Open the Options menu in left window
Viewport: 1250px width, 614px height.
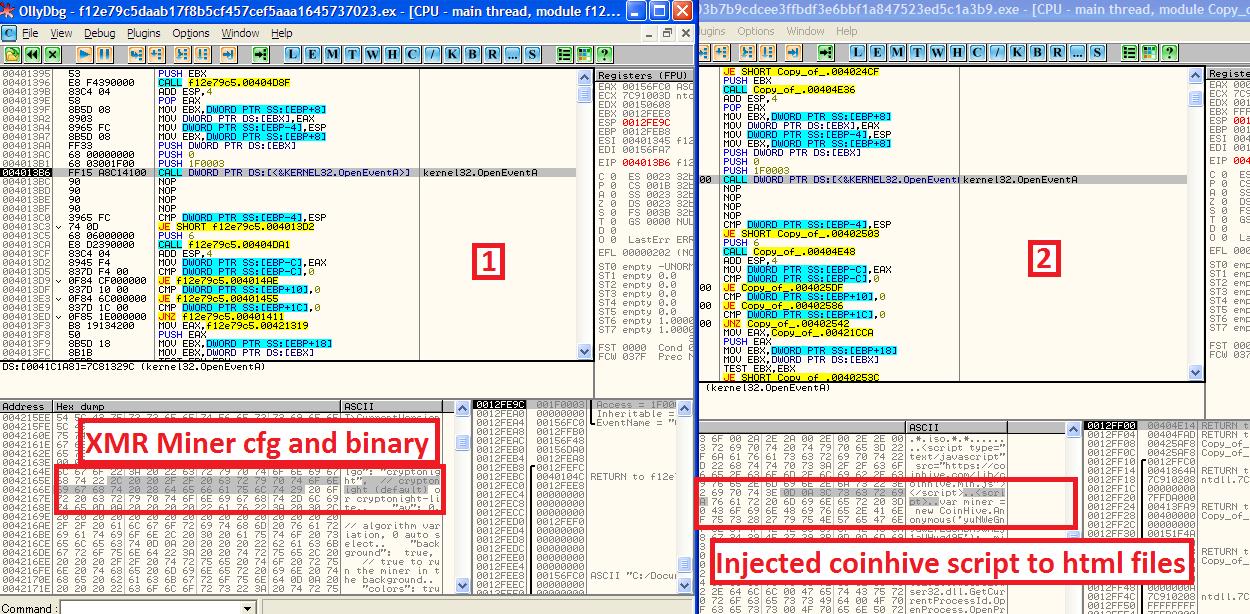click(x=191, y=33)
